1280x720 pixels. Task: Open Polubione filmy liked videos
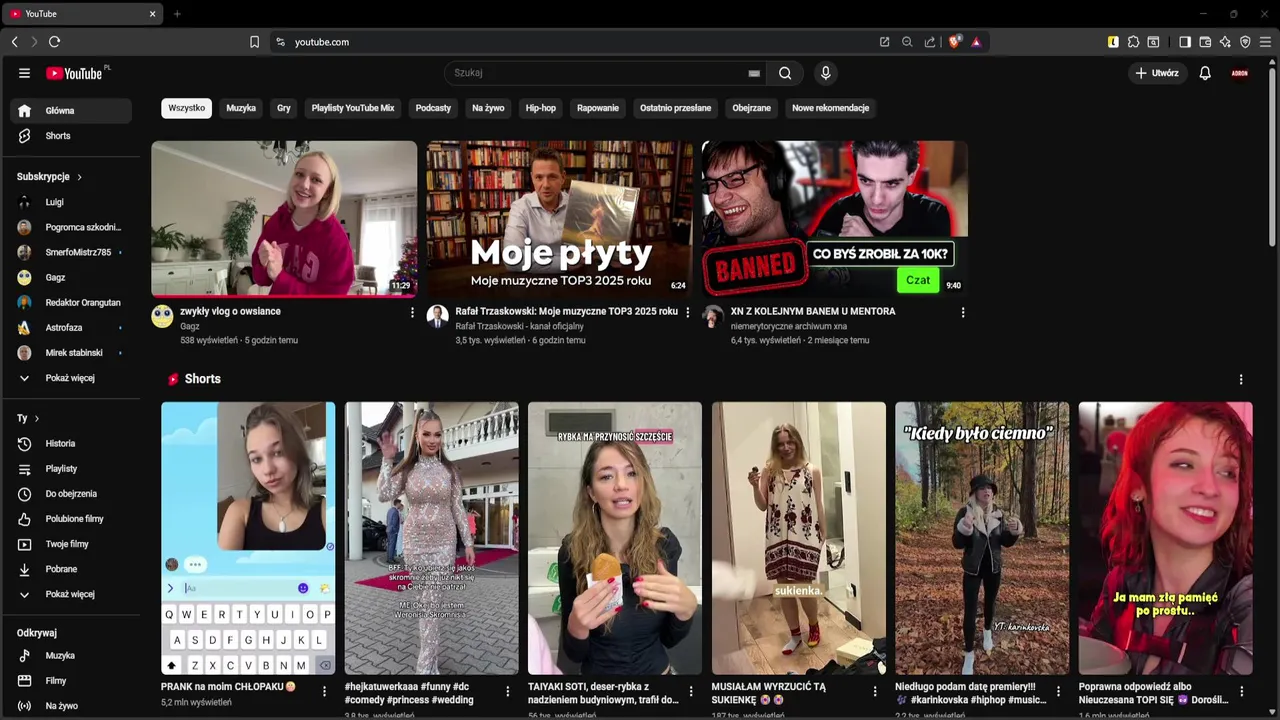70,519
